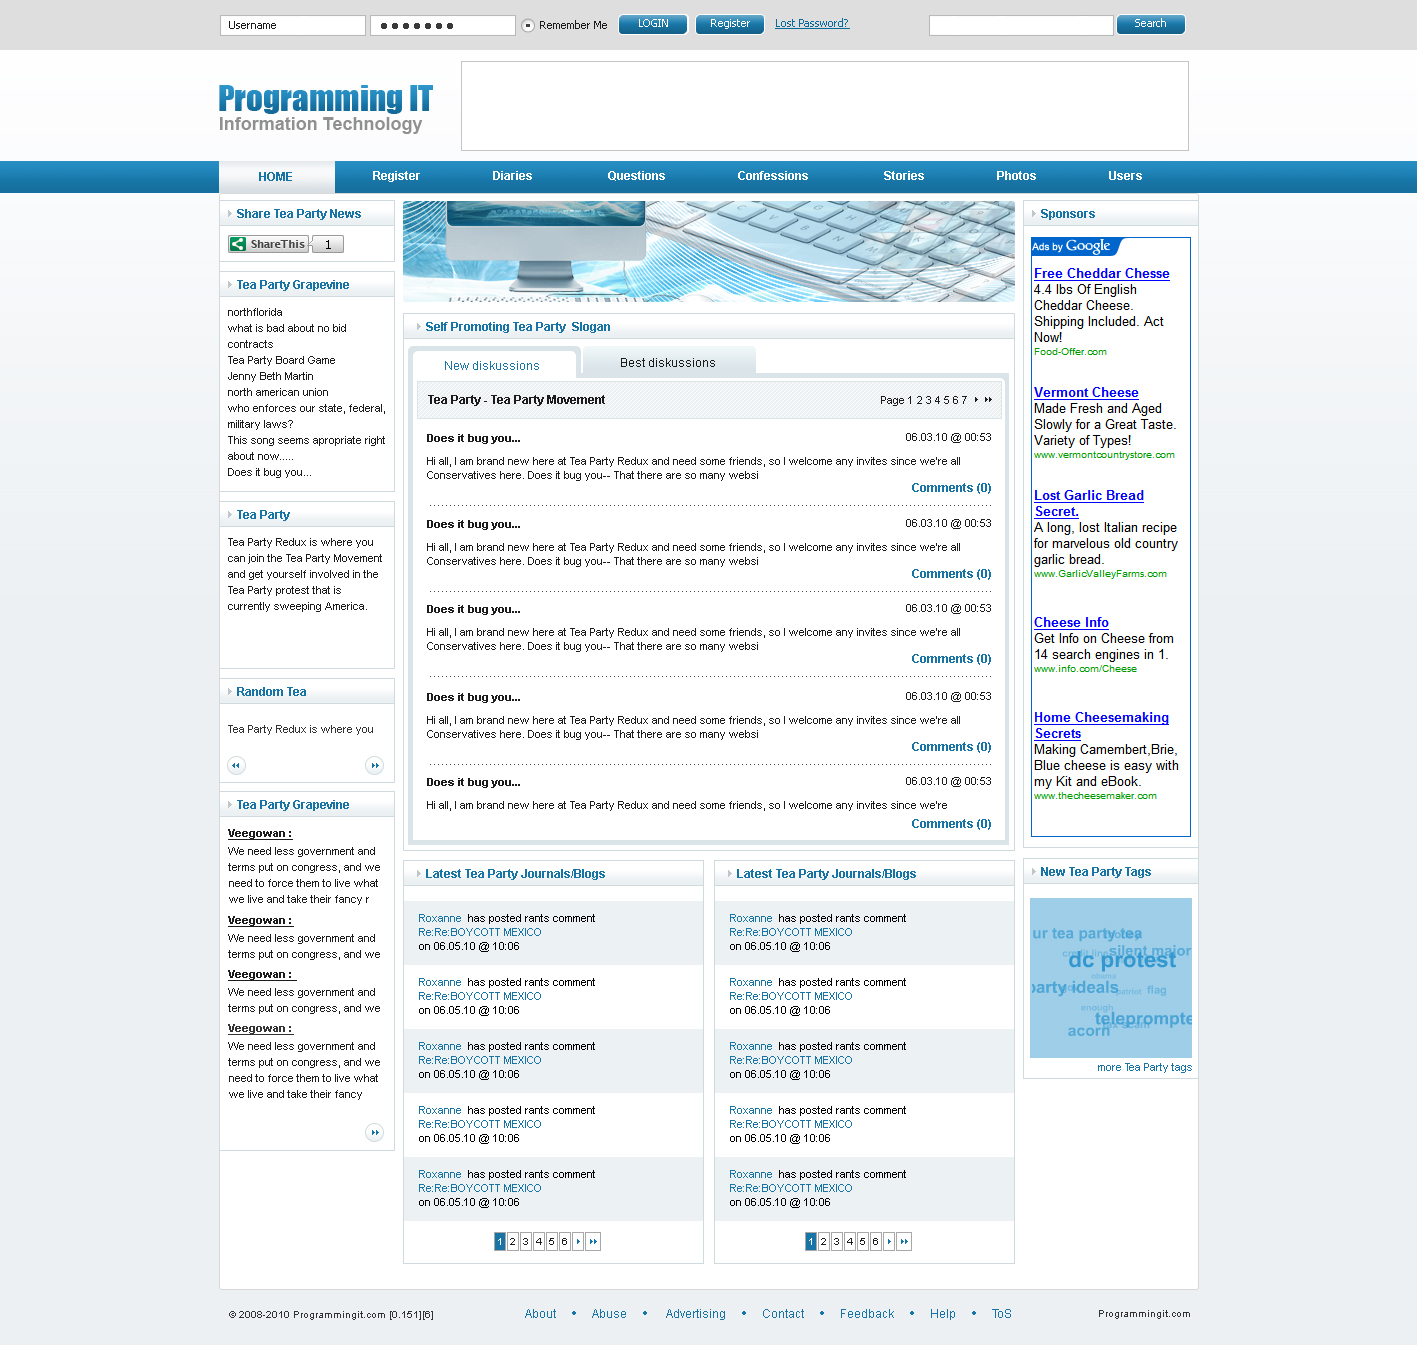Image resolution: width=1417 pixels, height=1345 pixels.
Task: Enable the Remember Me option
Action: 527,25
